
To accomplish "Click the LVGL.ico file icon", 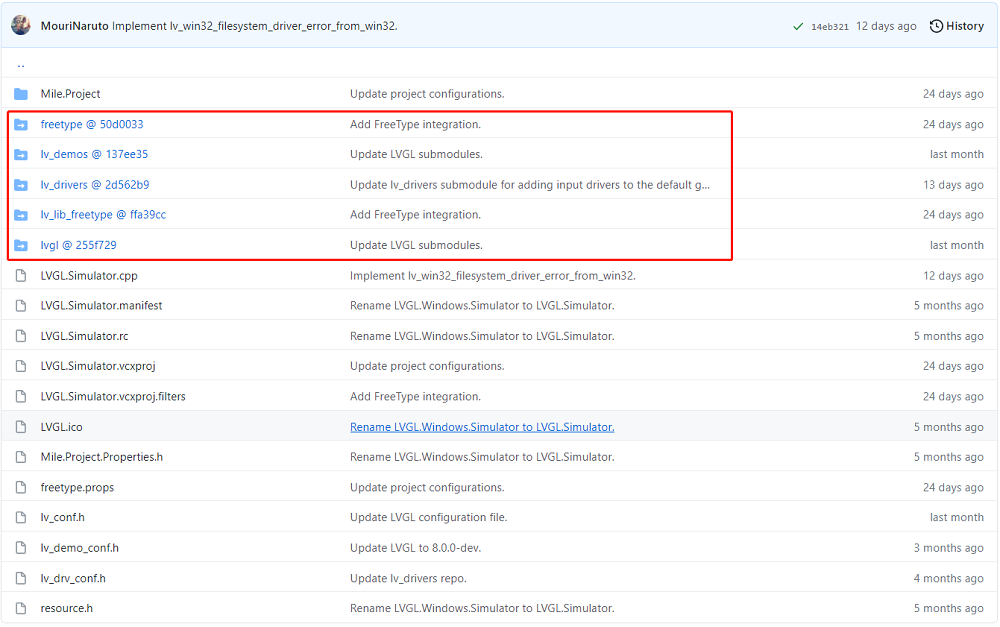I will pos(21,427).
